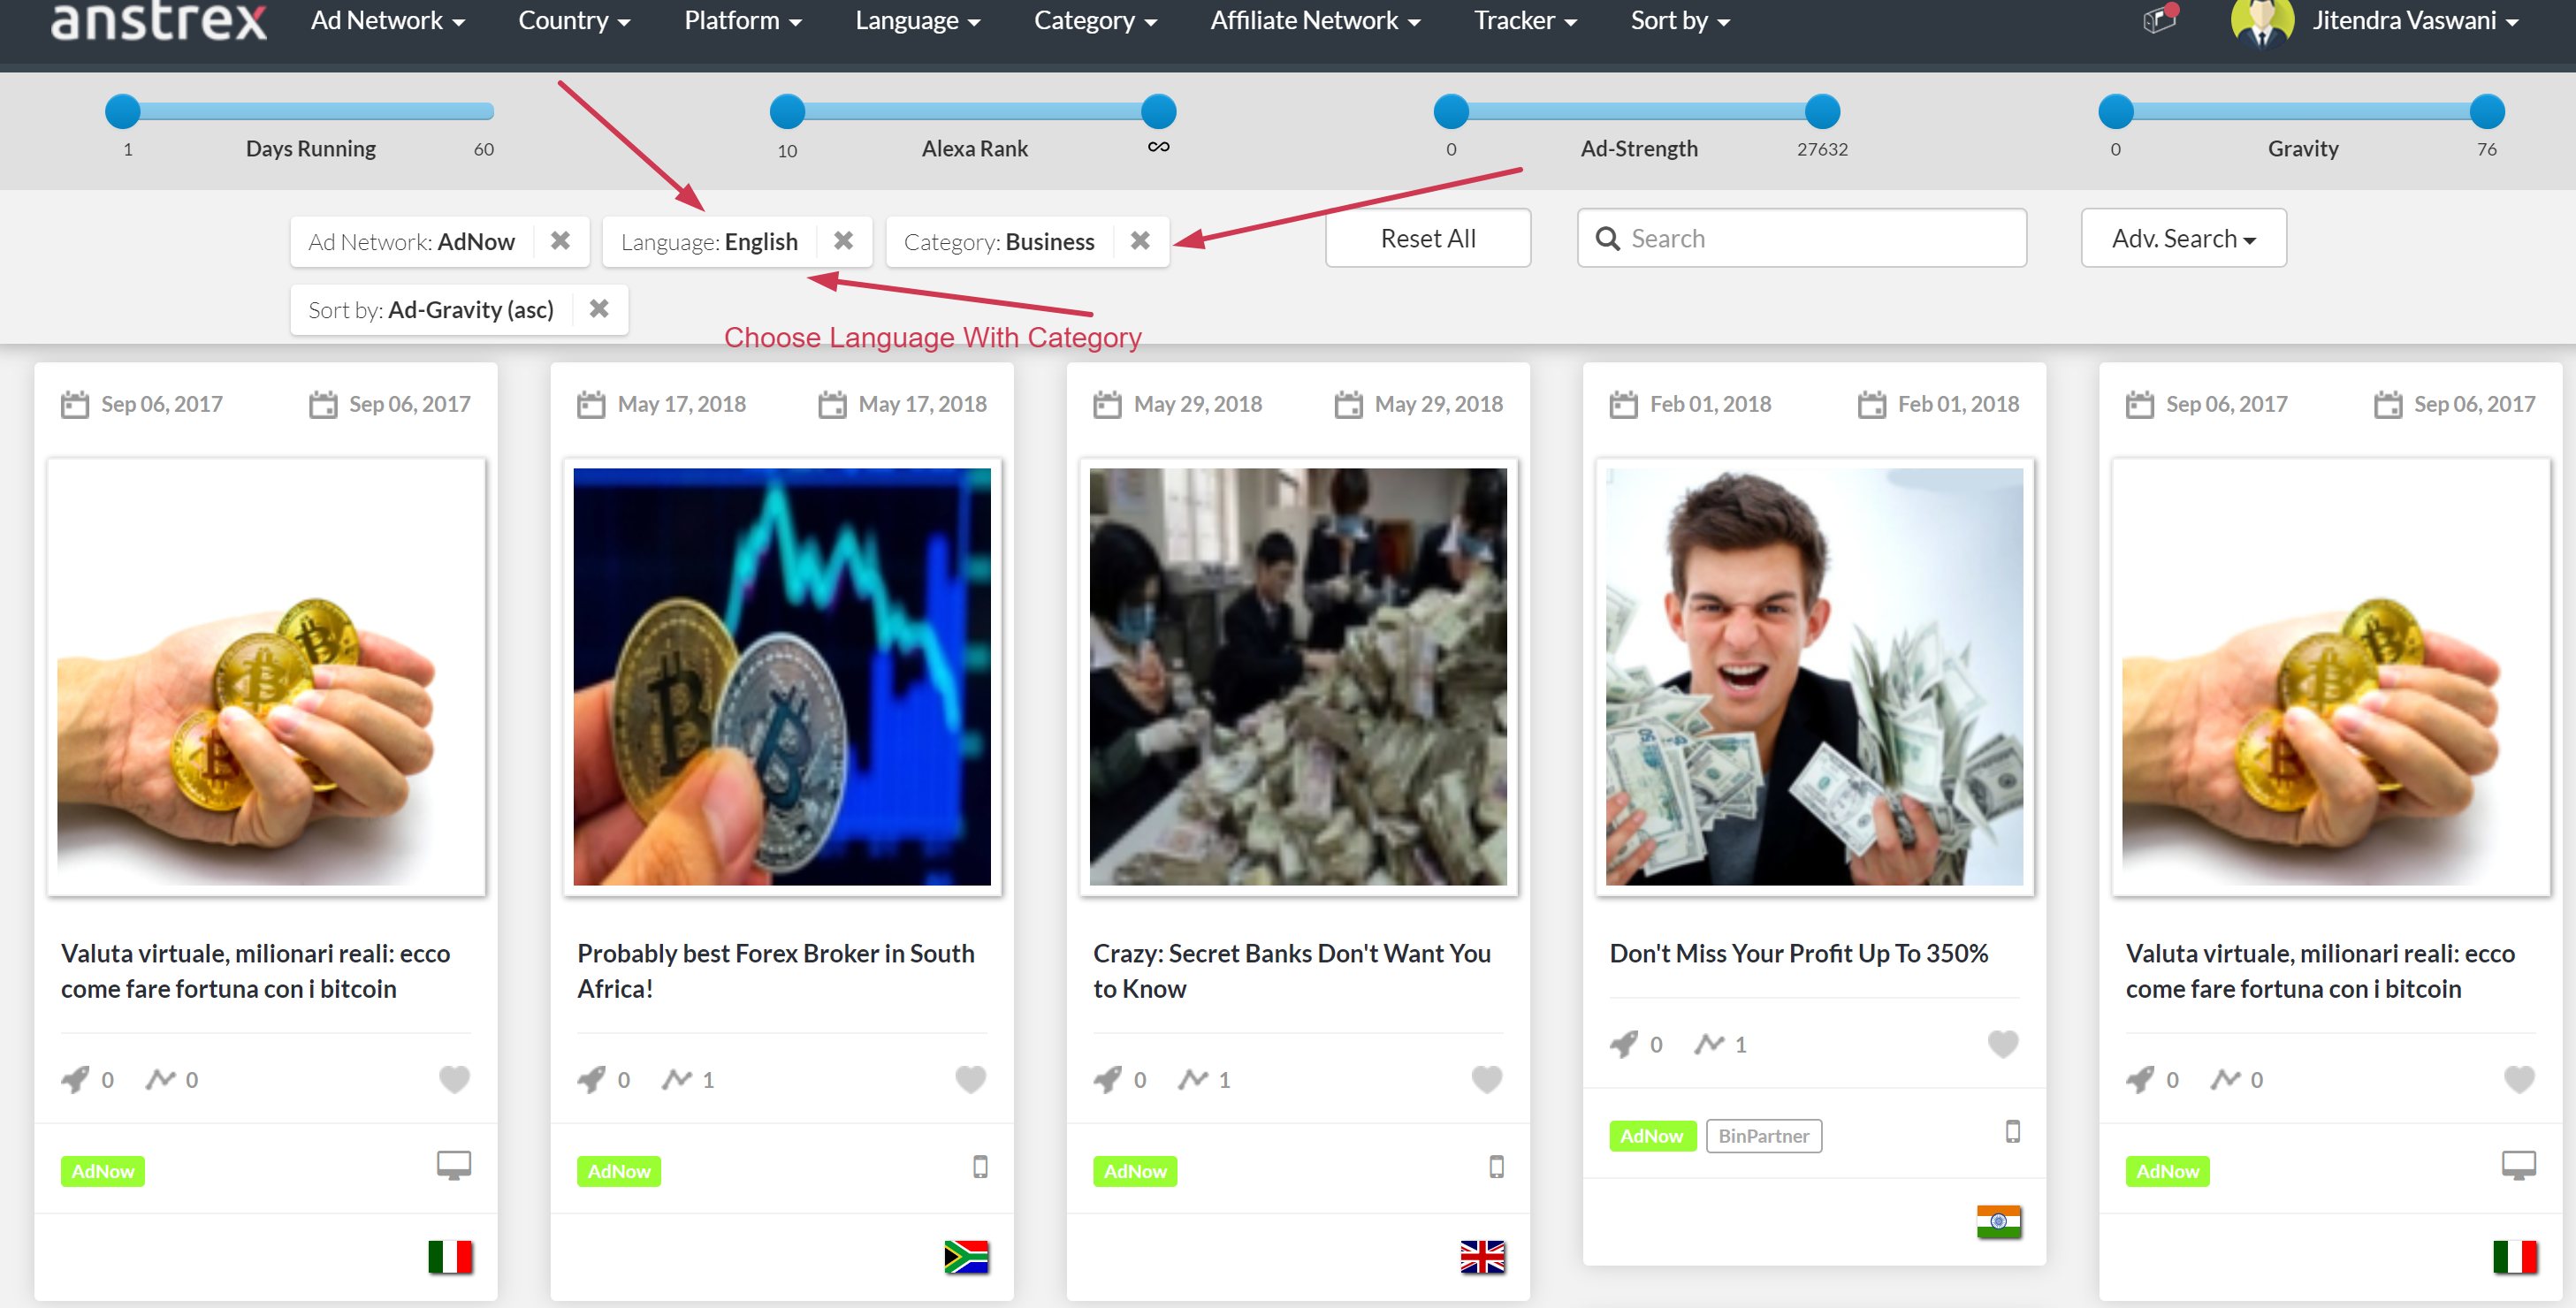Click the rocket icon on Secret Banks ad
This screenshot has width=2576, height=1308.
pyautogui.click(x=1107, y=1080)
